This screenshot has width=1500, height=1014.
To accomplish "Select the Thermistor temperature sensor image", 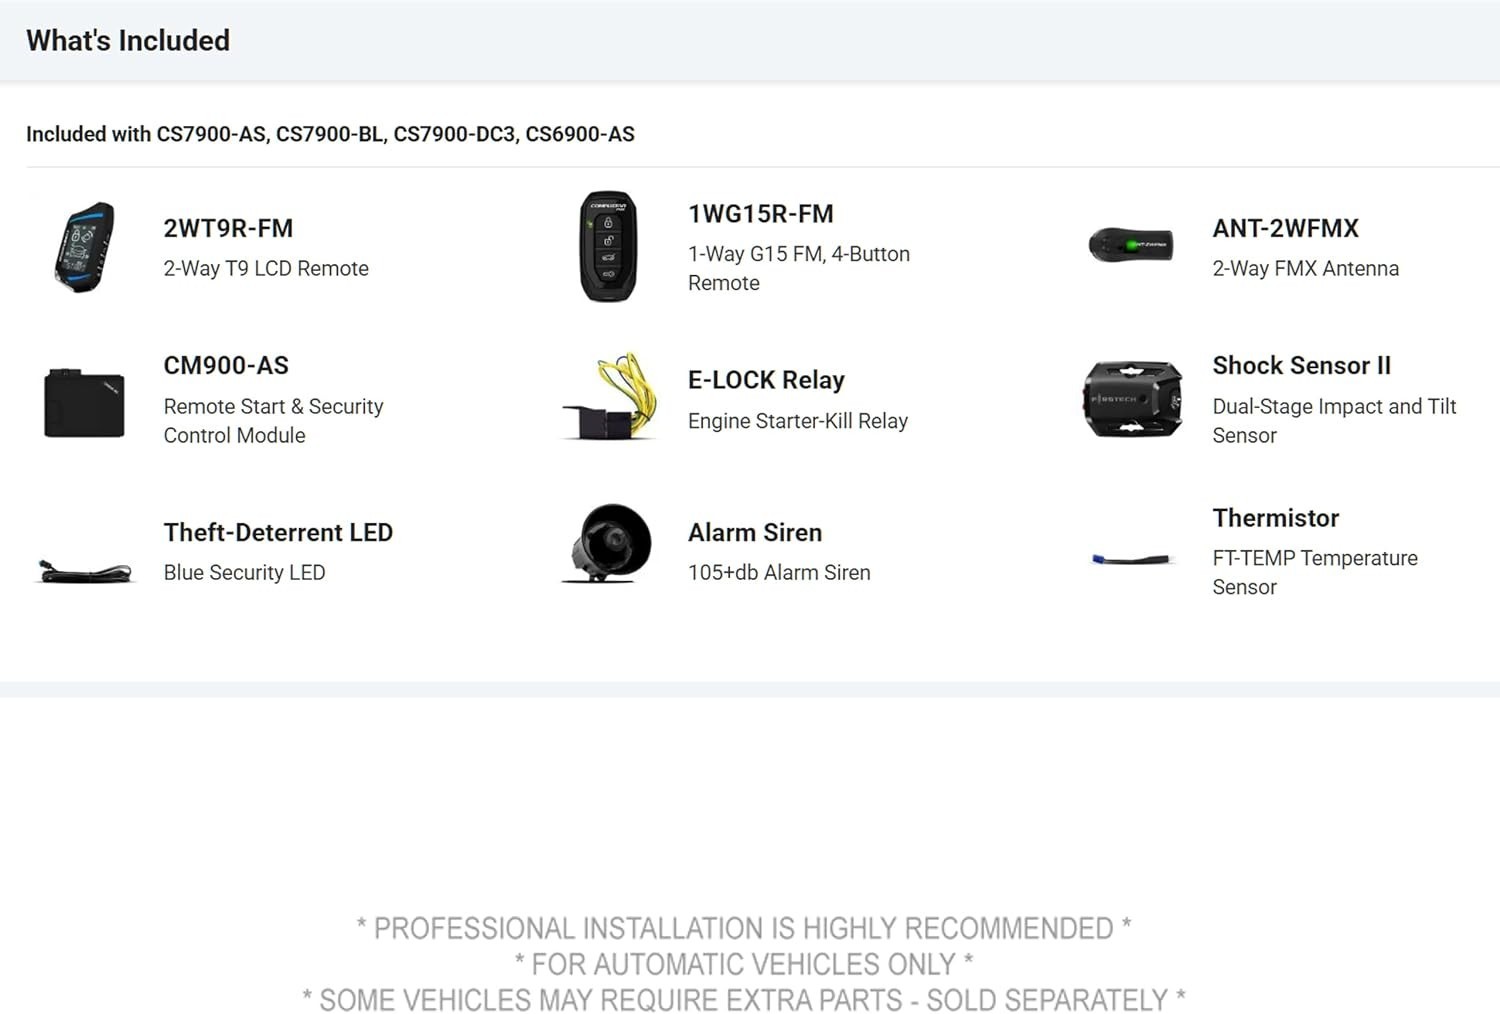I will [x=1131, y=559].
